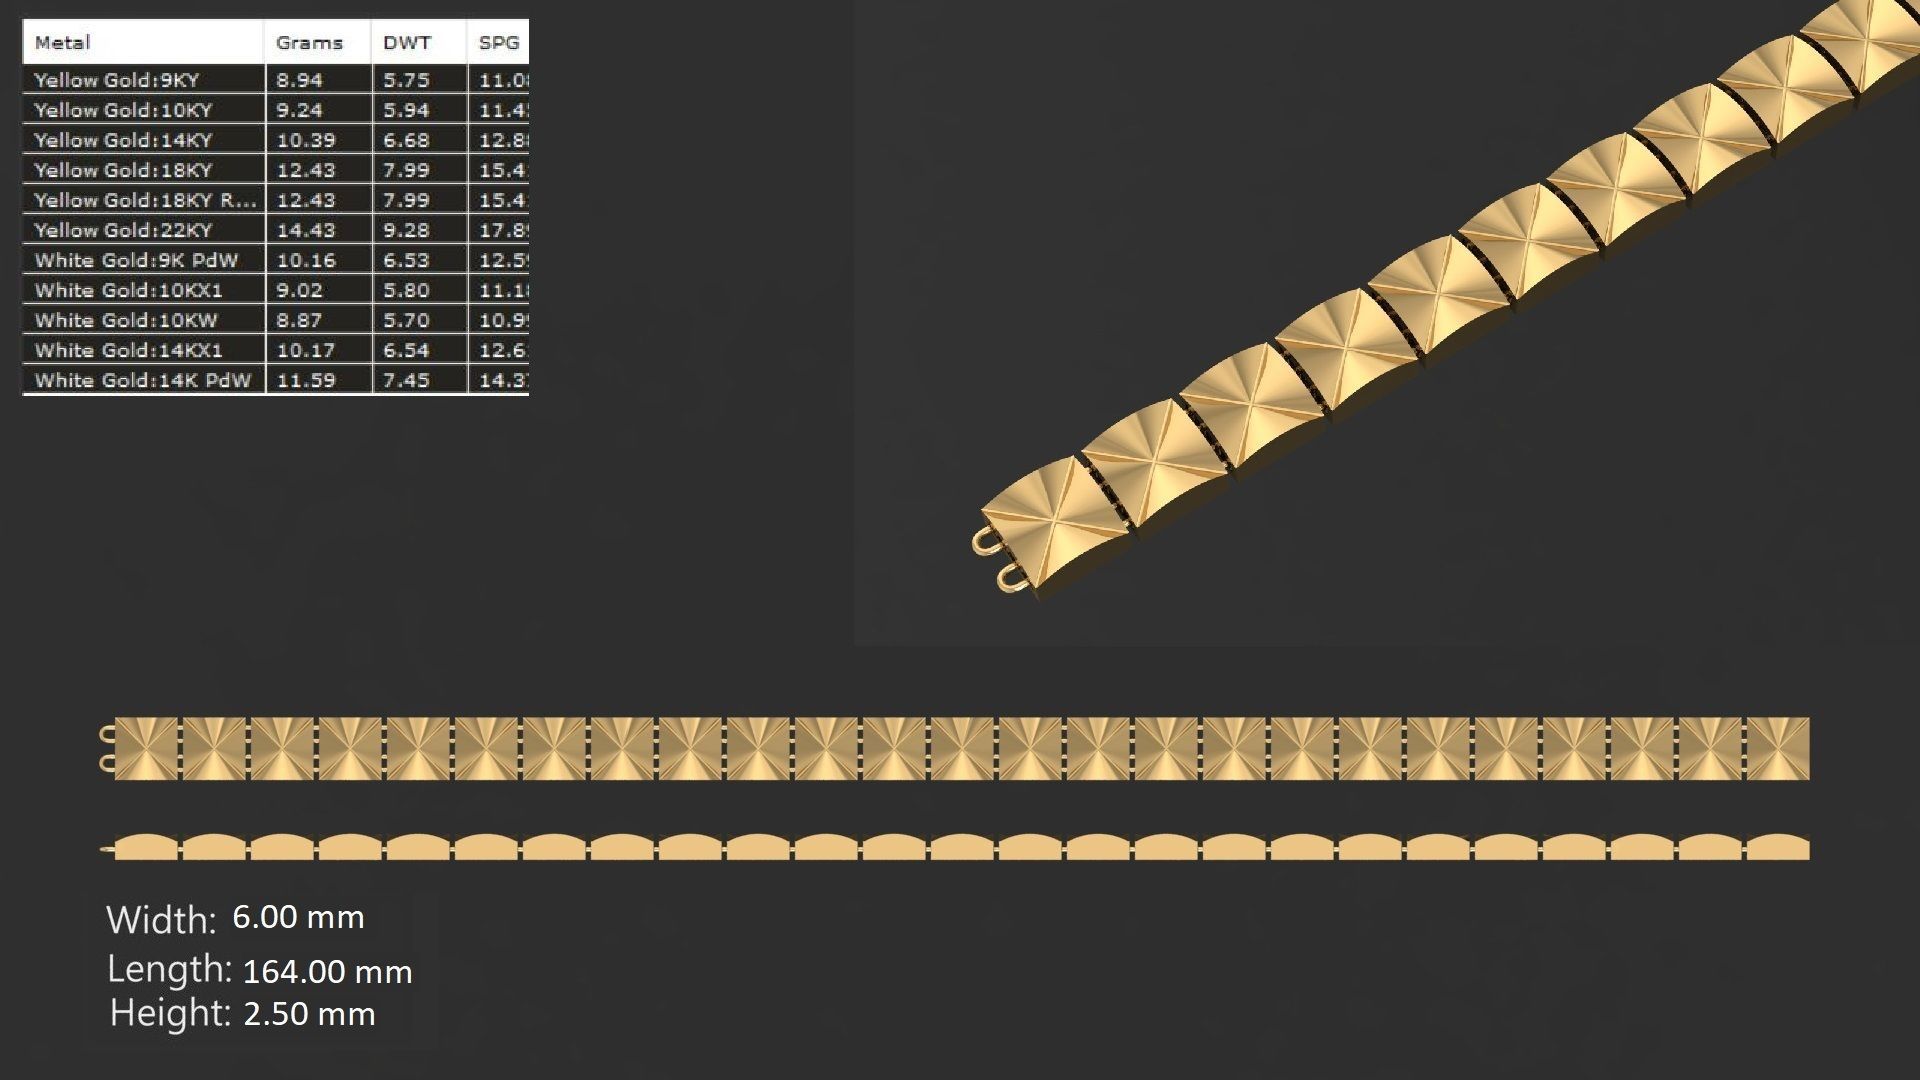1920x1080 pixels.
Task: Click the Metal column header
Action: coord(143,42)
